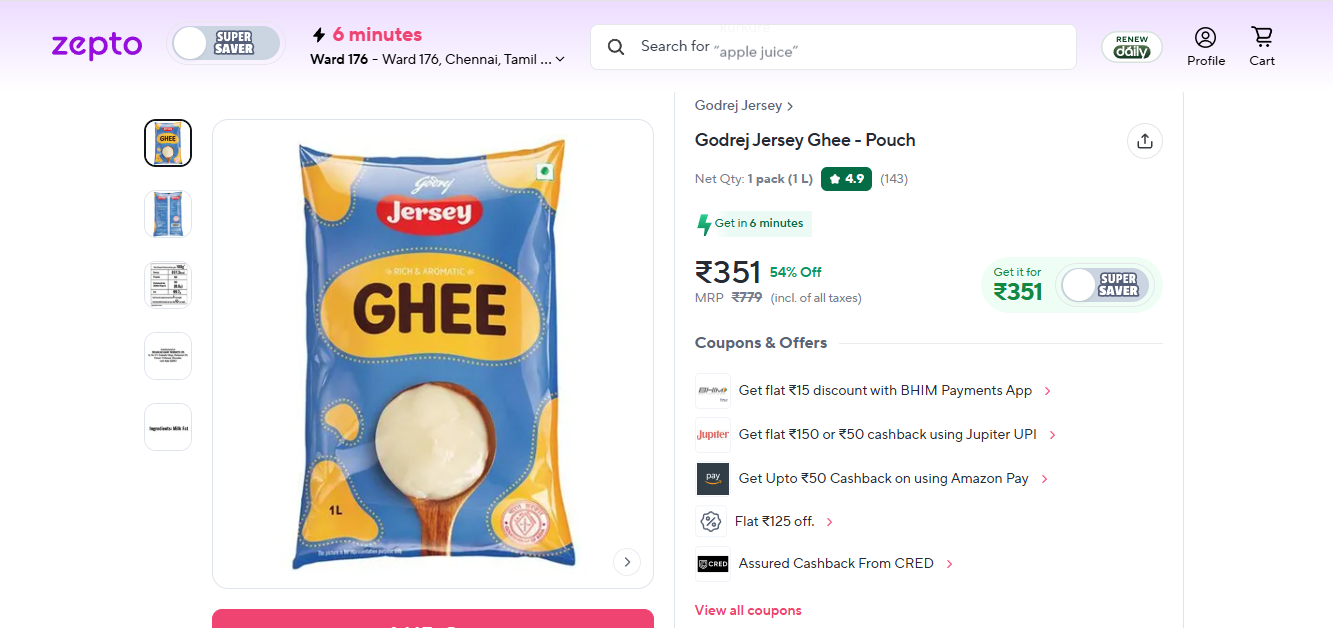Click the CRED cashback offer icon

point(713,564)
